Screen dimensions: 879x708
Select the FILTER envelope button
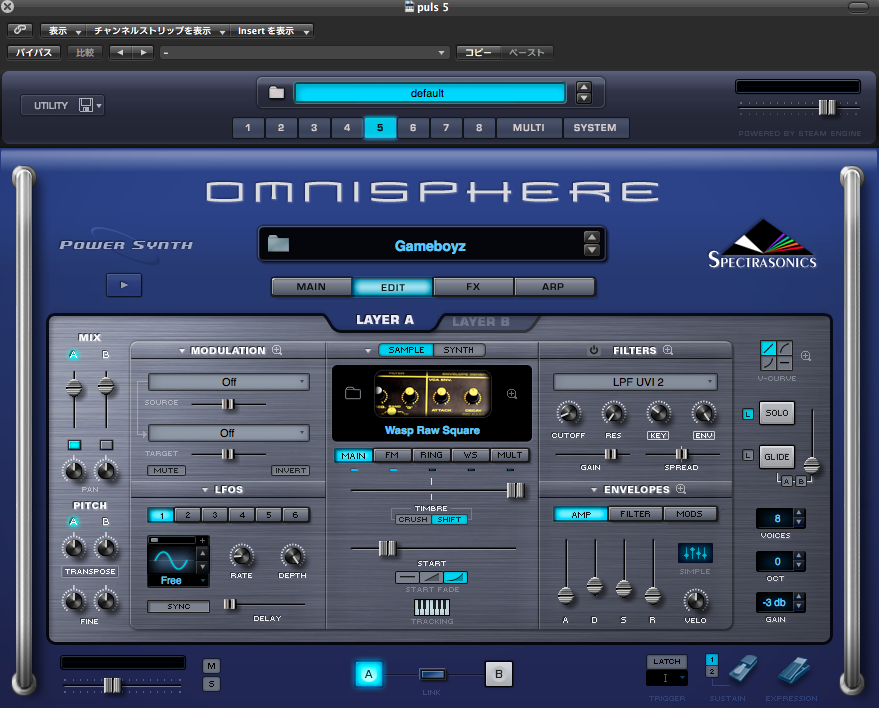(635, 514)
